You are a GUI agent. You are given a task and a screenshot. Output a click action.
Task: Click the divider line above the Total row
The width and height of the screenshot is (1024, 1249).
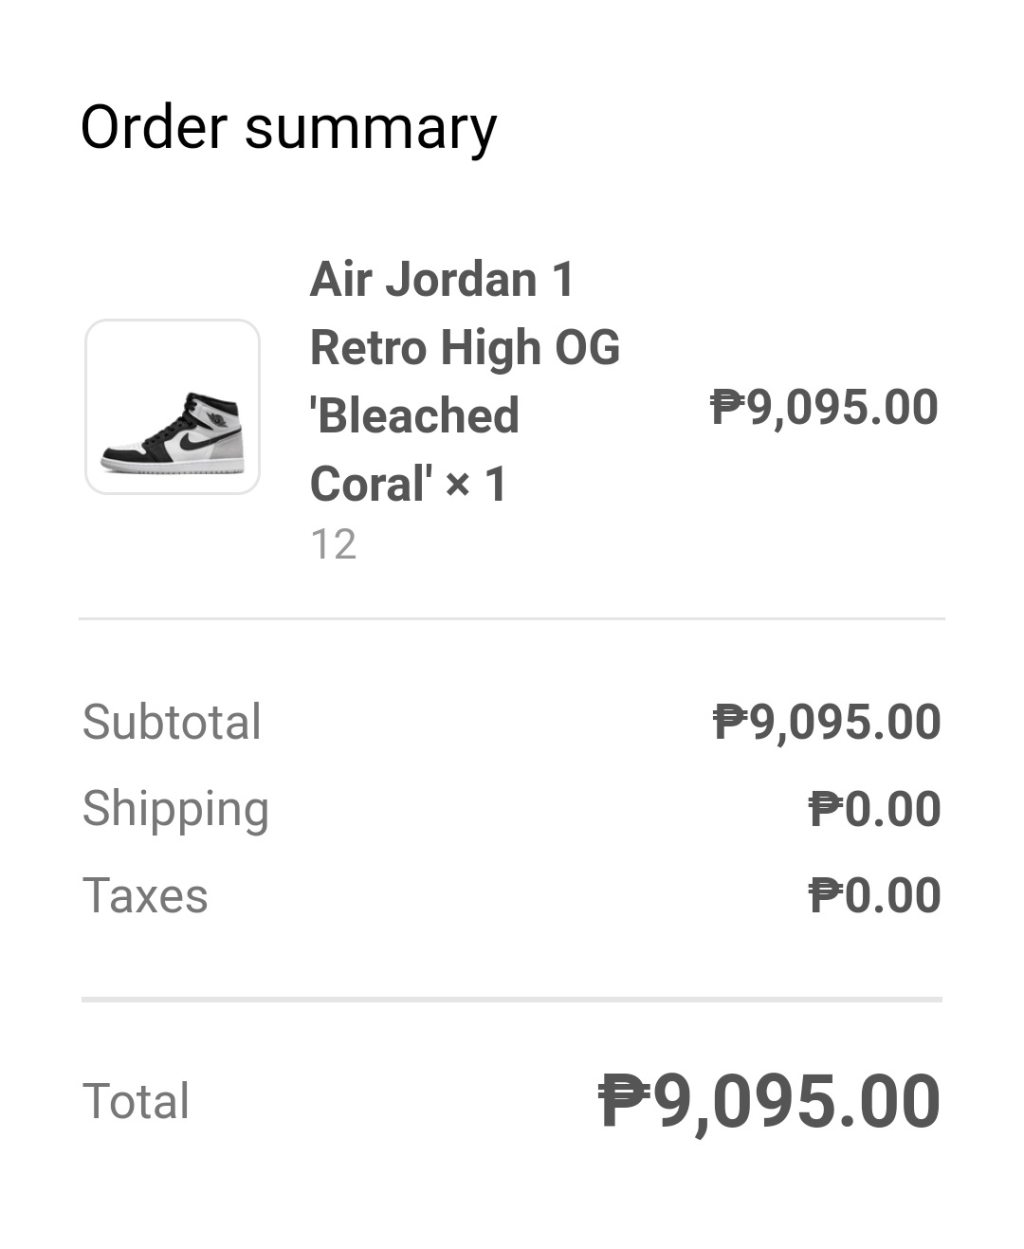click(x=512, y=998)
